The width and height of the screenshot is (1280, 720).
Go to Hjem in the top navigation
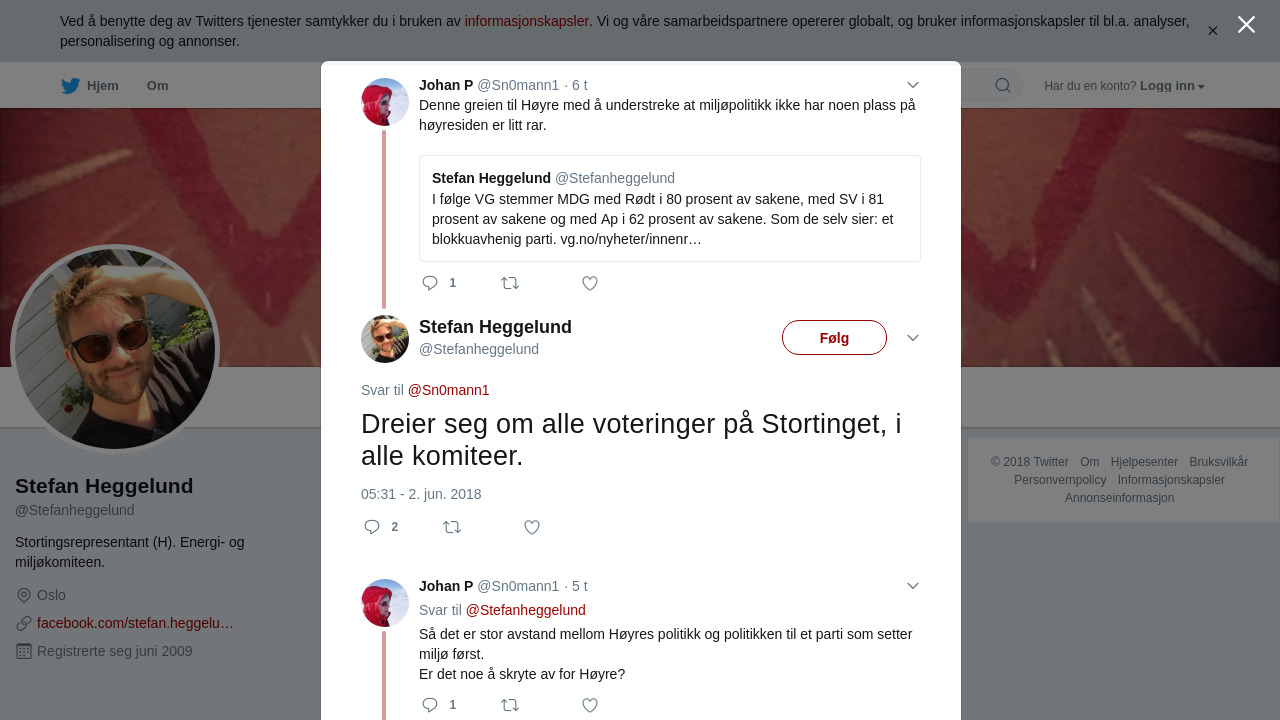90,86
